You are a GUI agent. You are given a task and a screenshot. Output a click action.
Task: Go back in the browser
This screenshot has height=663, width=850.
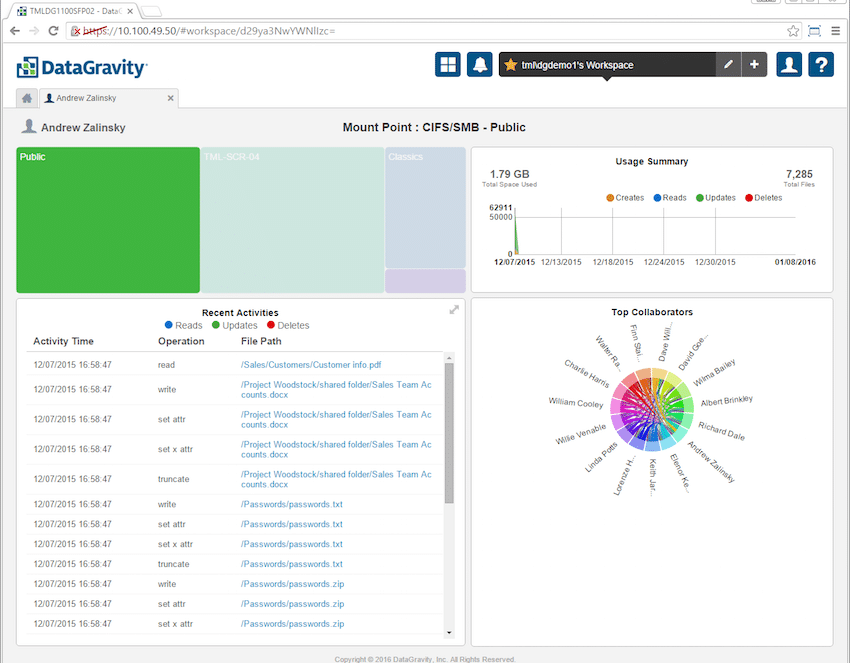tap(15, 31)
